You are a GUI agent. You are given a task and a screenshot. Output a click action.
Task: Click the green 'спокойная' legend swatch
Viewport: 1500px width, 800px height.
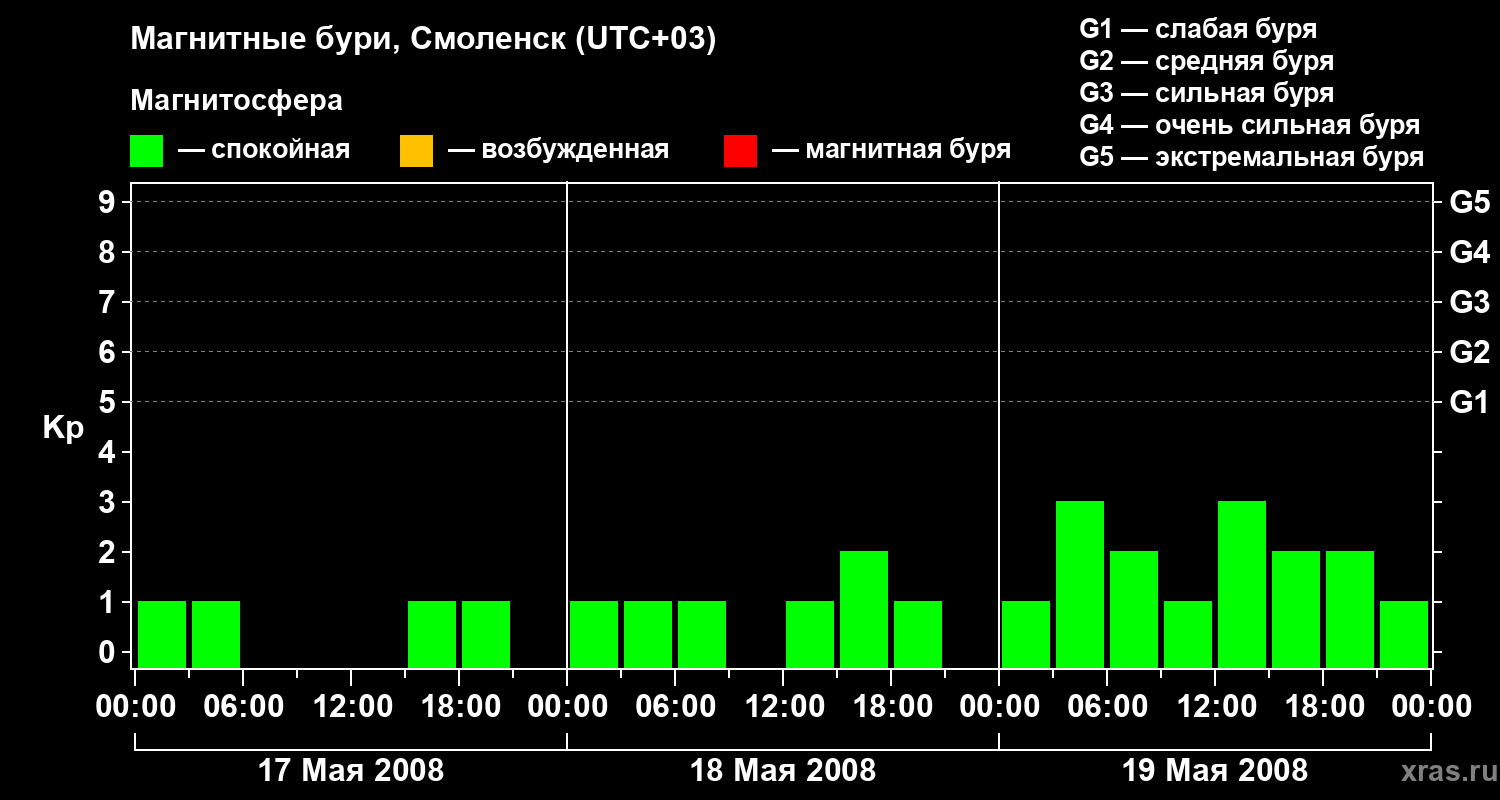pyautogui.click(x=147, y=151)
